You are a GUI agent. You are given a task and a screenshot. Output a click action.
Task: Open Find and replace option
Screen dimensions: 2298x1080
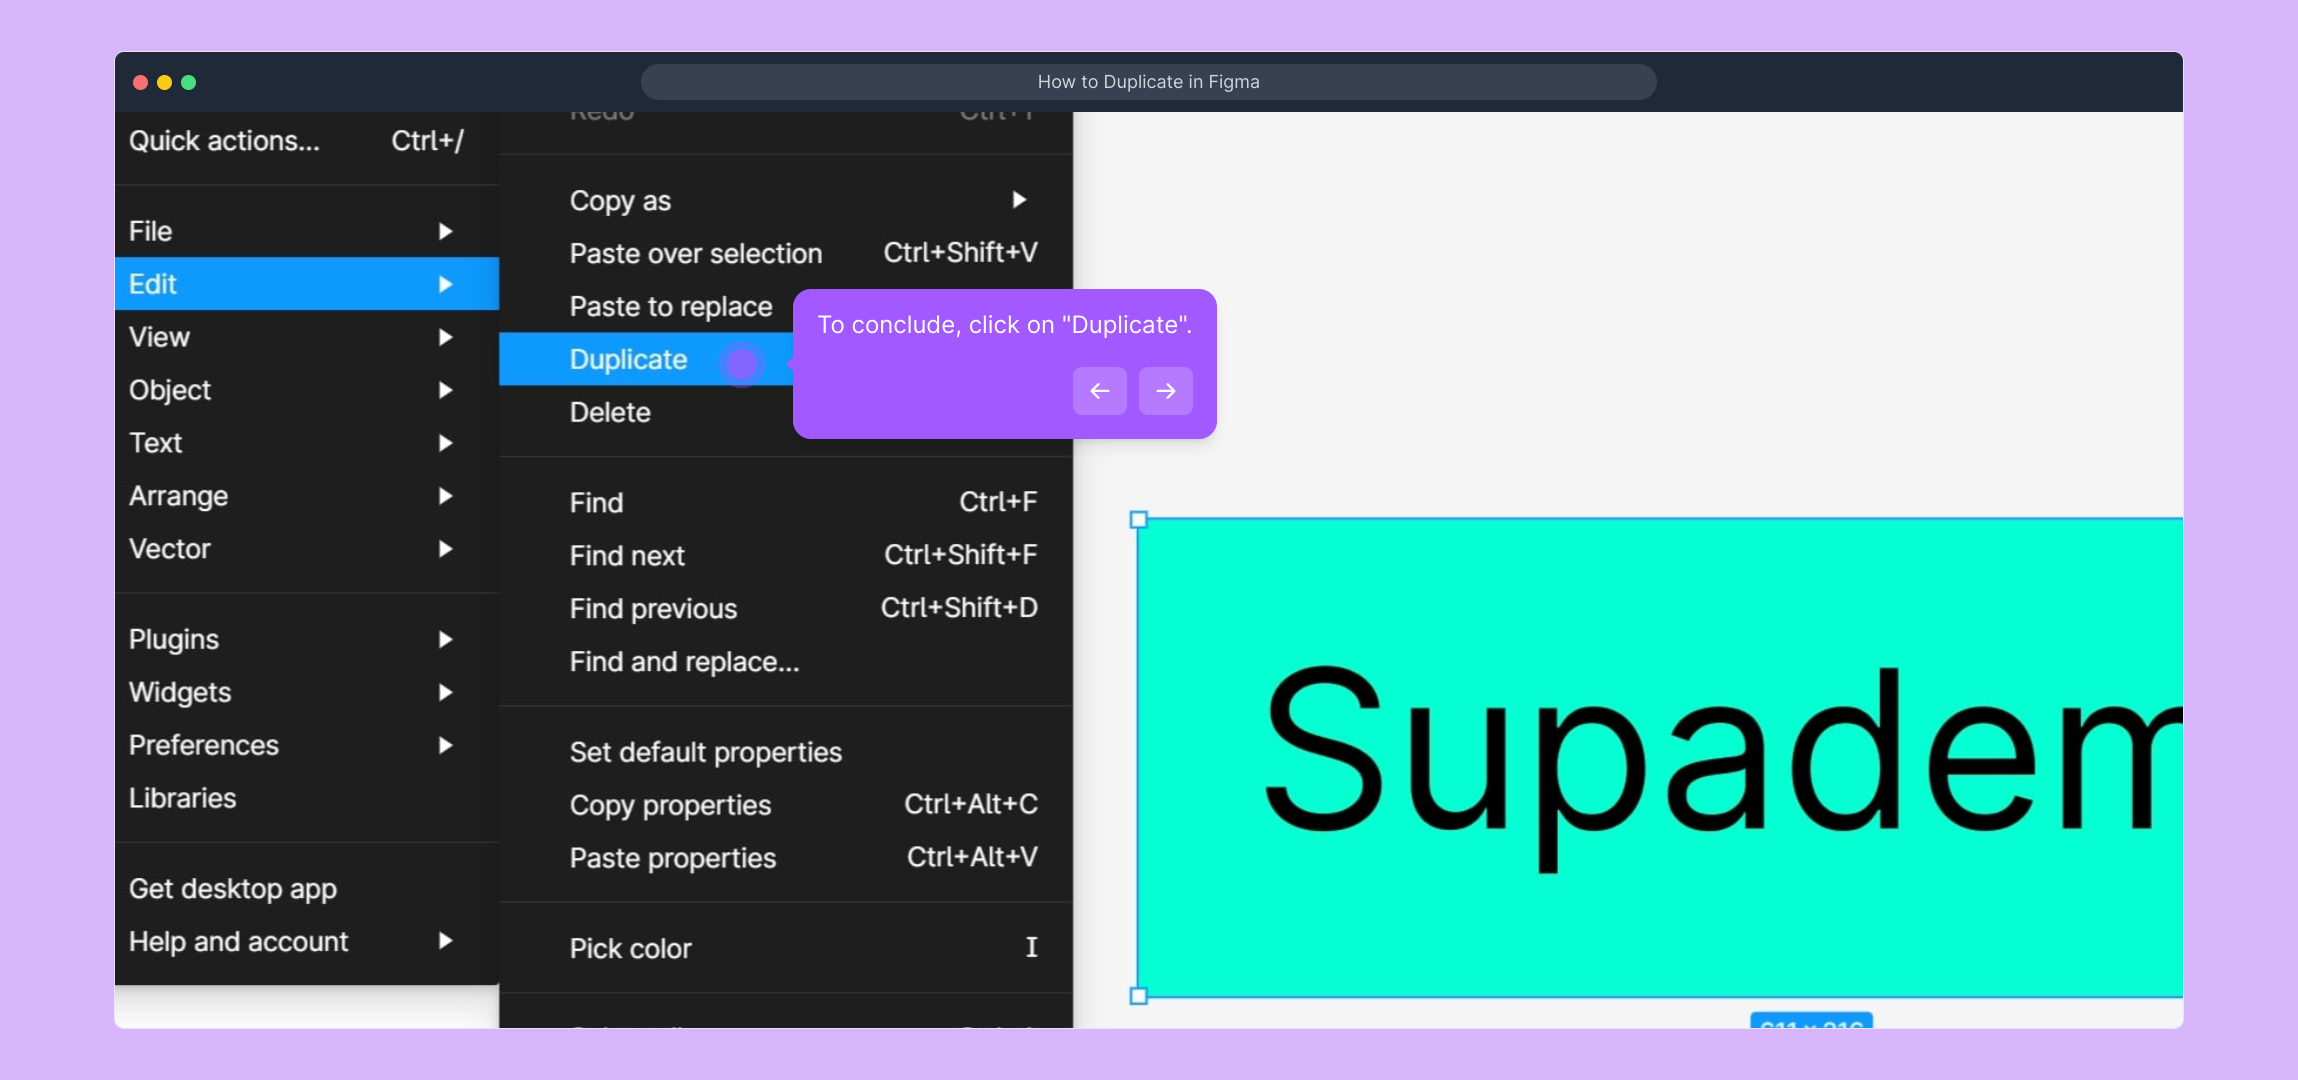684,662
